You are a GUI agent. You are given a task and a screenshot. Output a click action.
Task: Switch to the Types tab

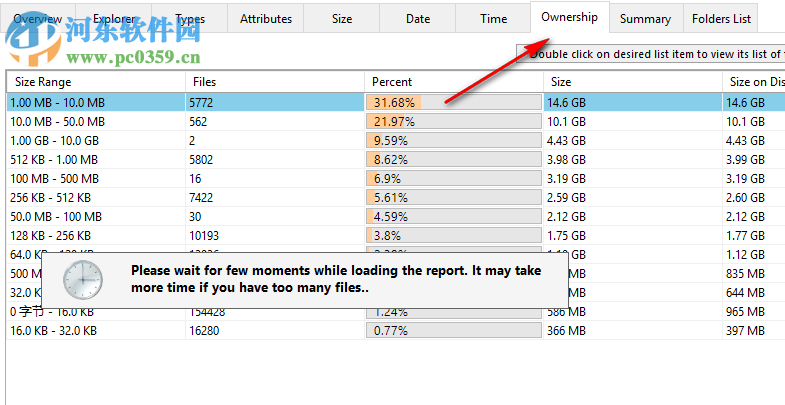(190, 19)
